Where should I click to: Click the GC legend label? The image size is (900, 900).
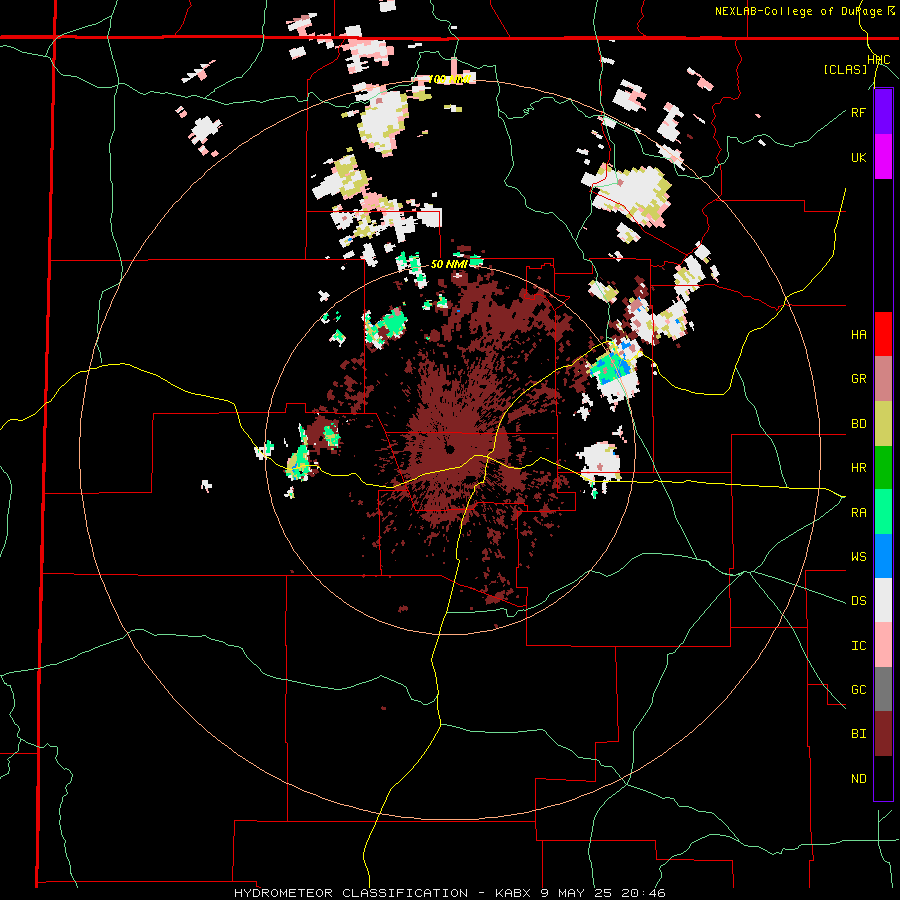[858, 689]
